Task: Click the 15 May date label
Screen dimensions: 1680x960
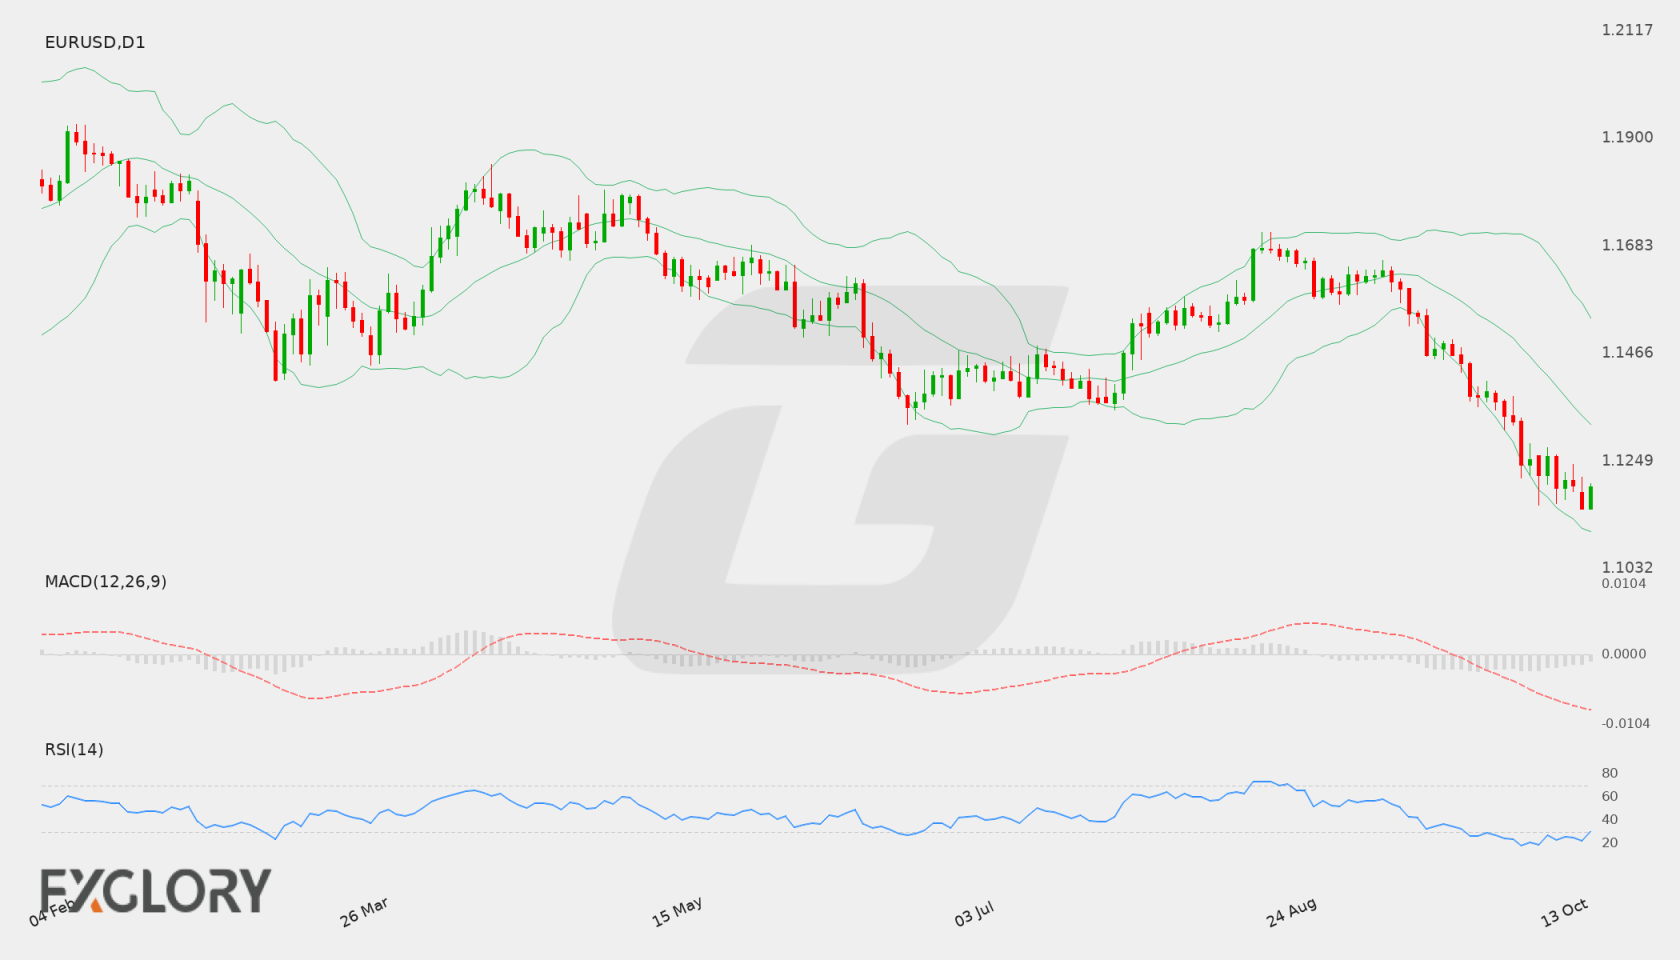Action: pos(677,912)
